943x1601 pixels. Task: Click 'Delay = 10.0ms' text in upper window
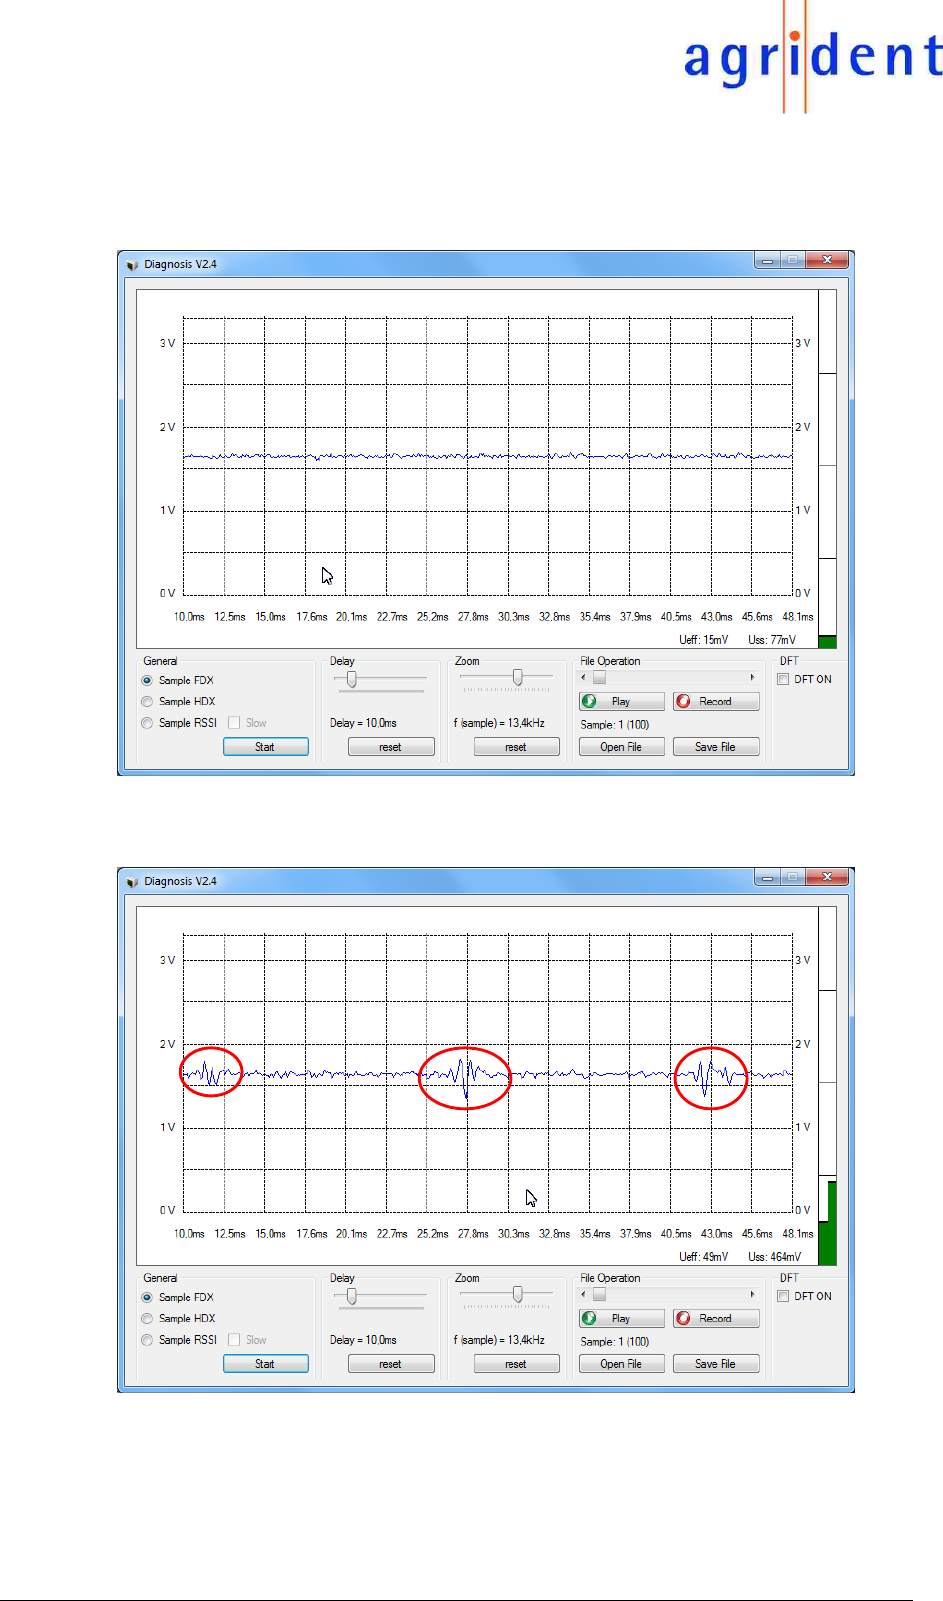tap(363, 723)
